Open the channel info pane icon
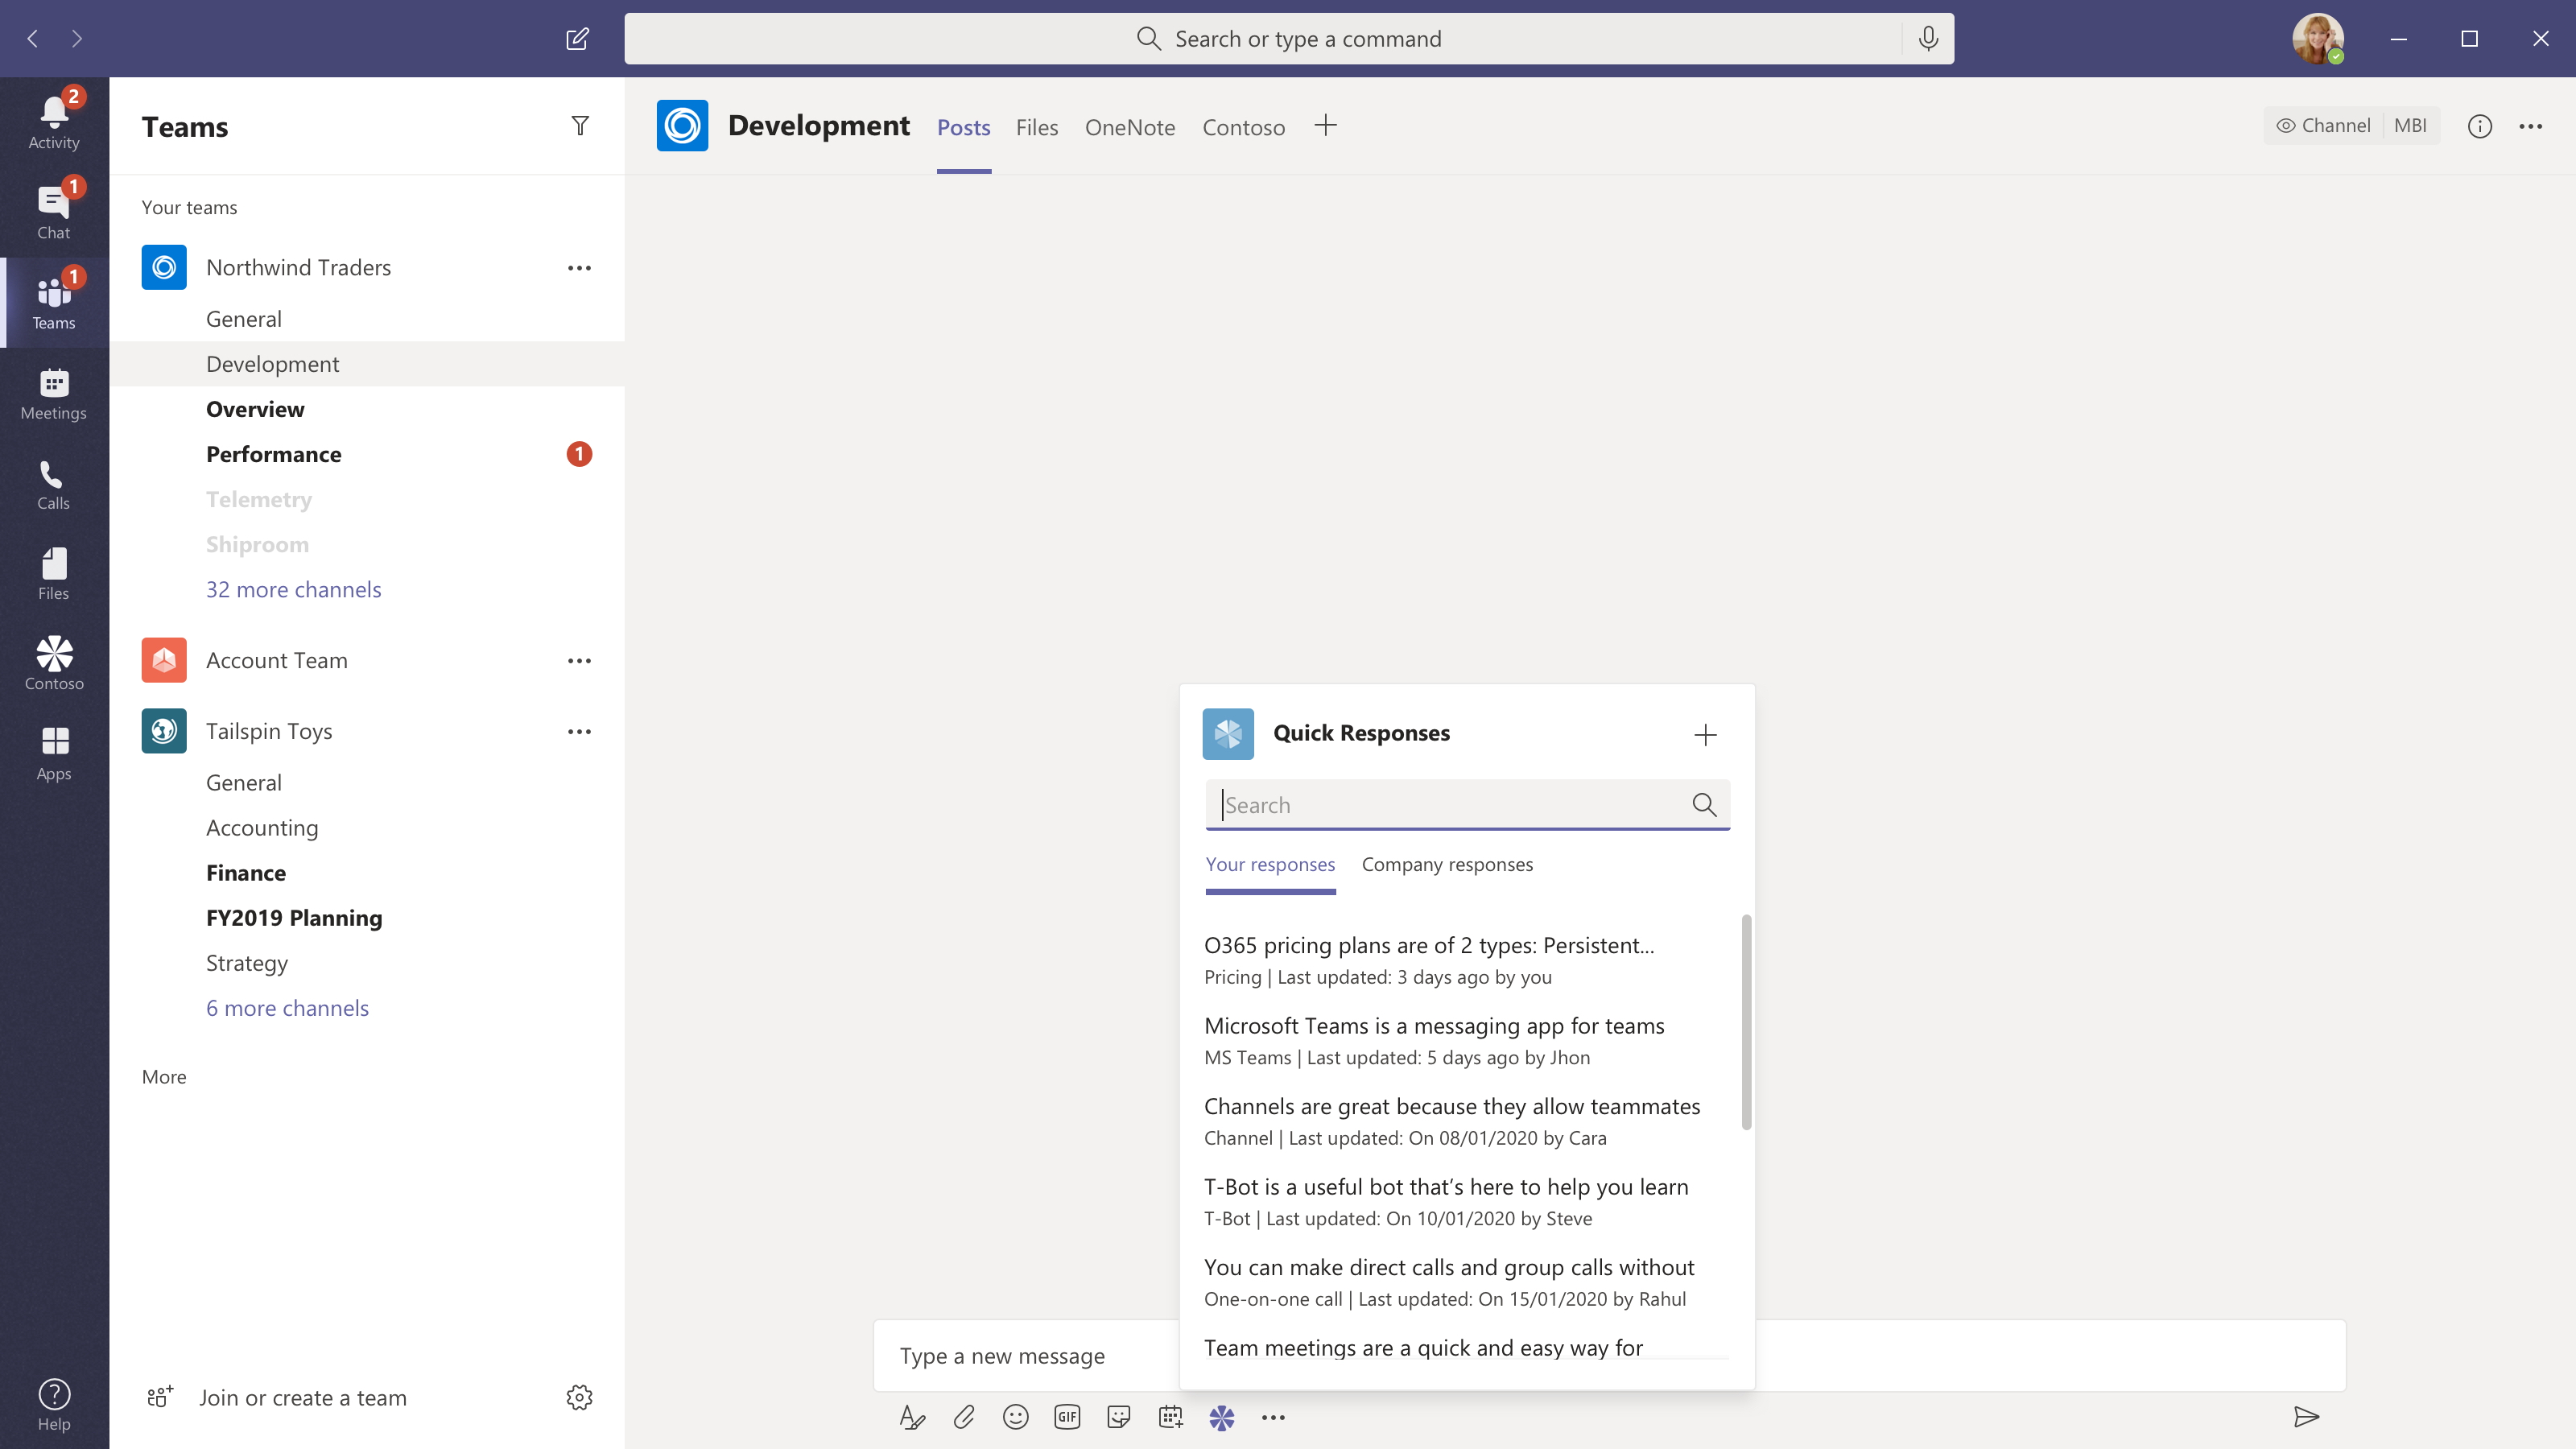2576x1449 pixels. (2479, 126)
